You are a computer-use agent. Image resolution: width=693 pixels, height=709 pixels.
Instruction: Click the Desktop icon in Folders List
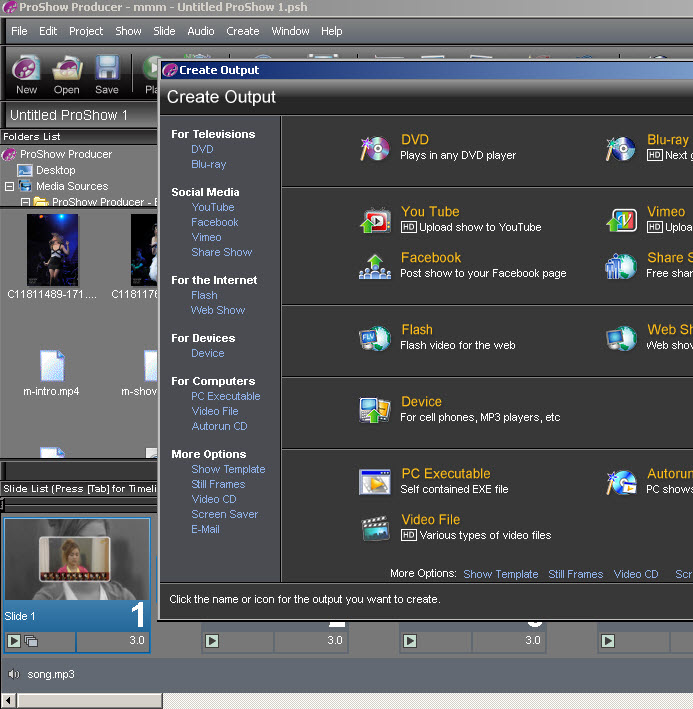click(24, 170)
